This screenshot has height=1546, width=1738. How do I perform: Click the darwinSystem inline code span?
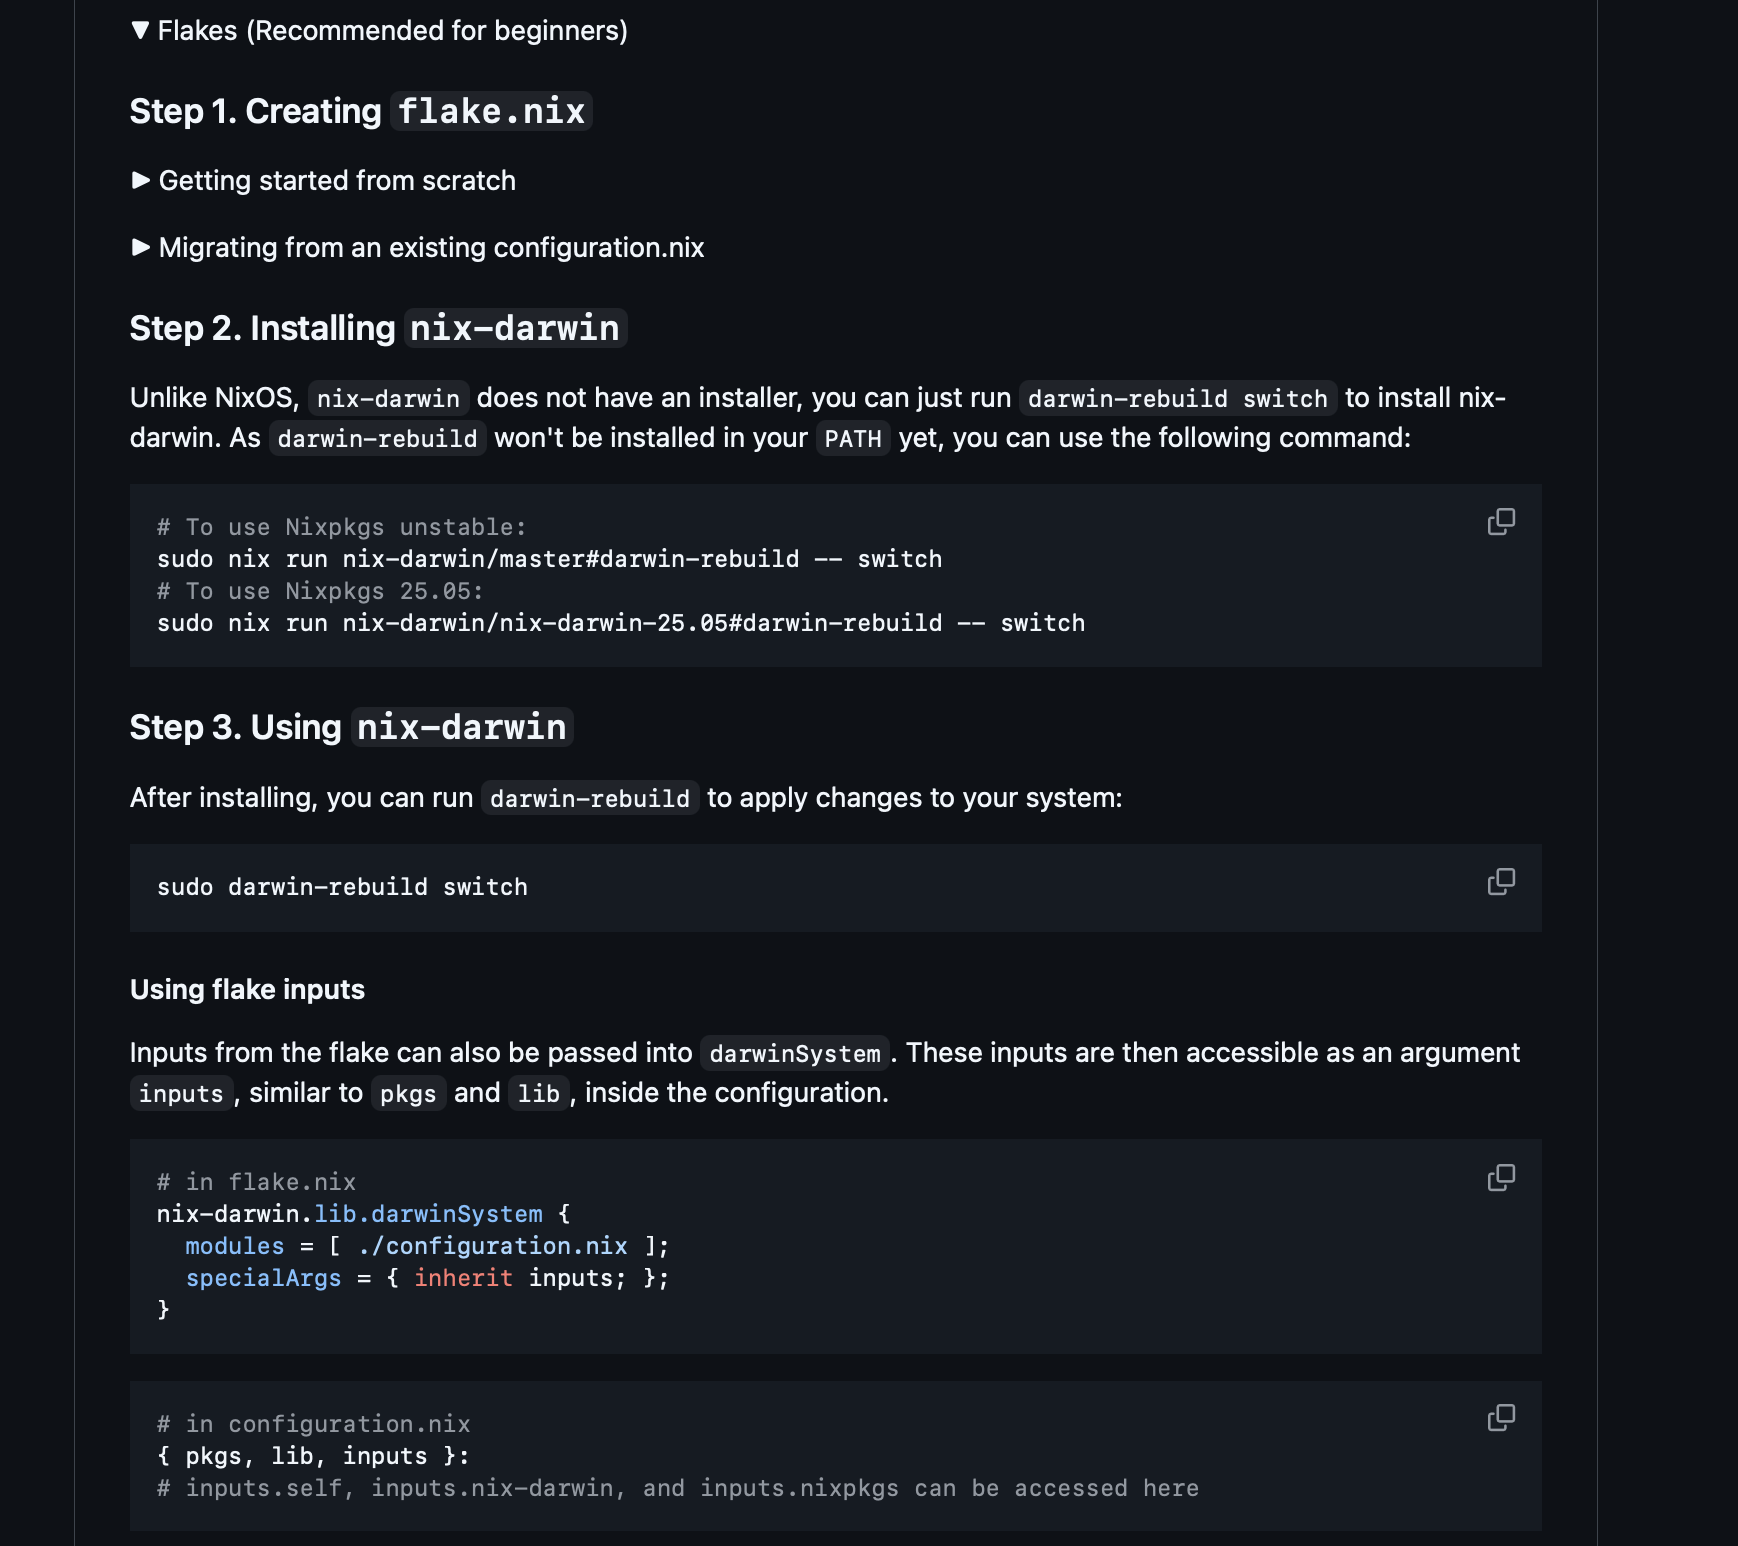(793, 1053)
